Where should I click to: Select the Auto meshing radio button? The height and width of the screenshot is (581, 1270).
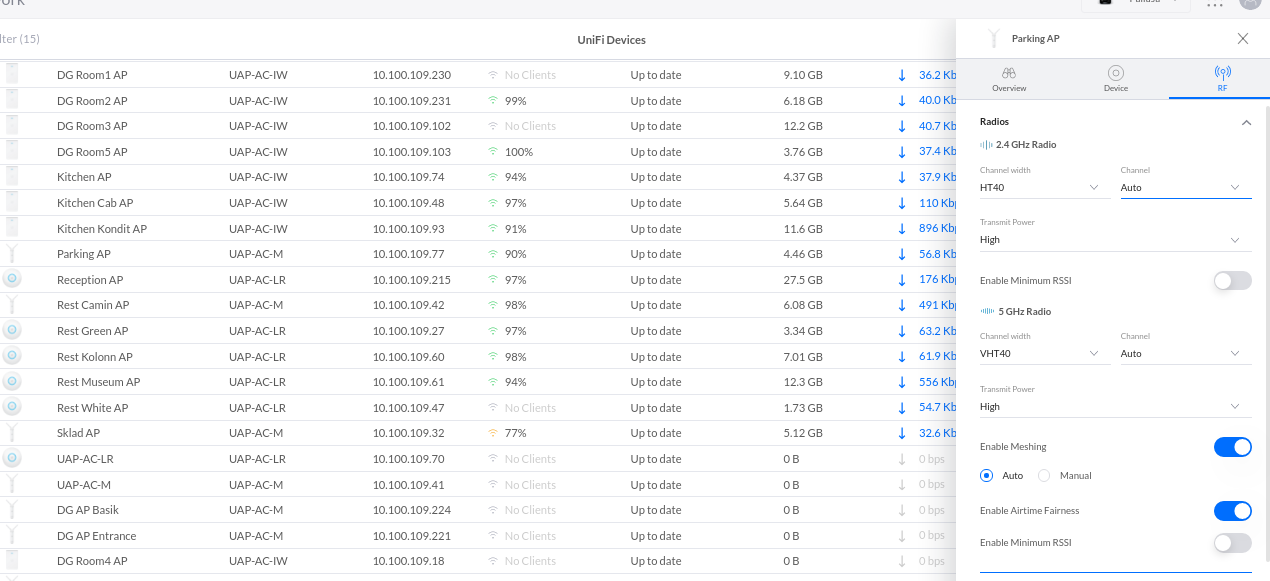[x=987, y=476]
